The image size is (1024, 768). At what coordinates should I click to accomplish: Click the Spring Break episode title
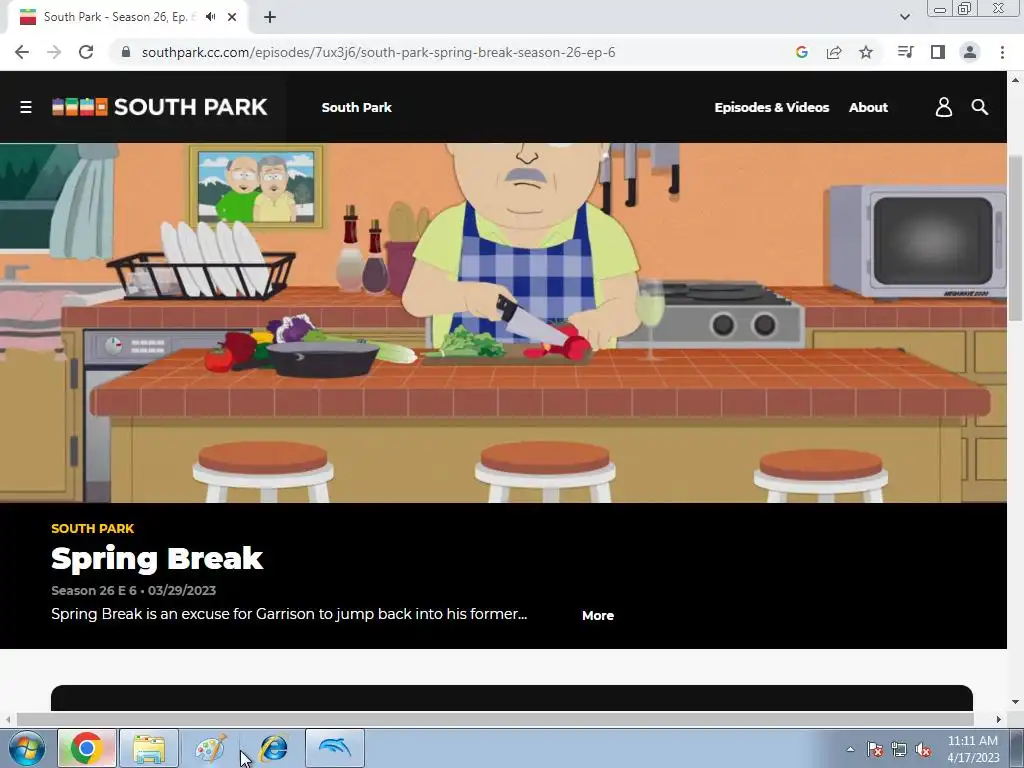[x=157, y=559]
